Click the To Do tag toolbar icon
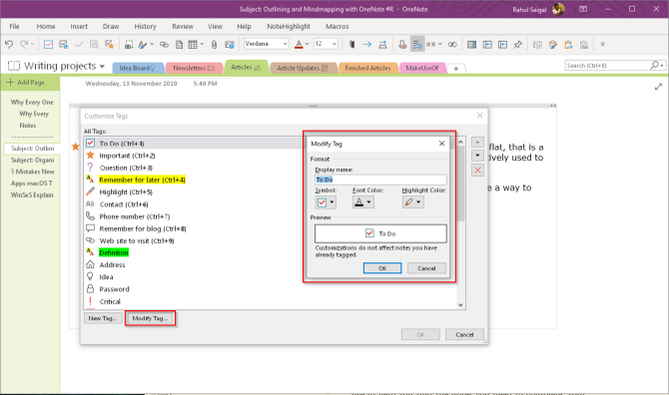This screenshot has width=669, height=395. [48, 44]
